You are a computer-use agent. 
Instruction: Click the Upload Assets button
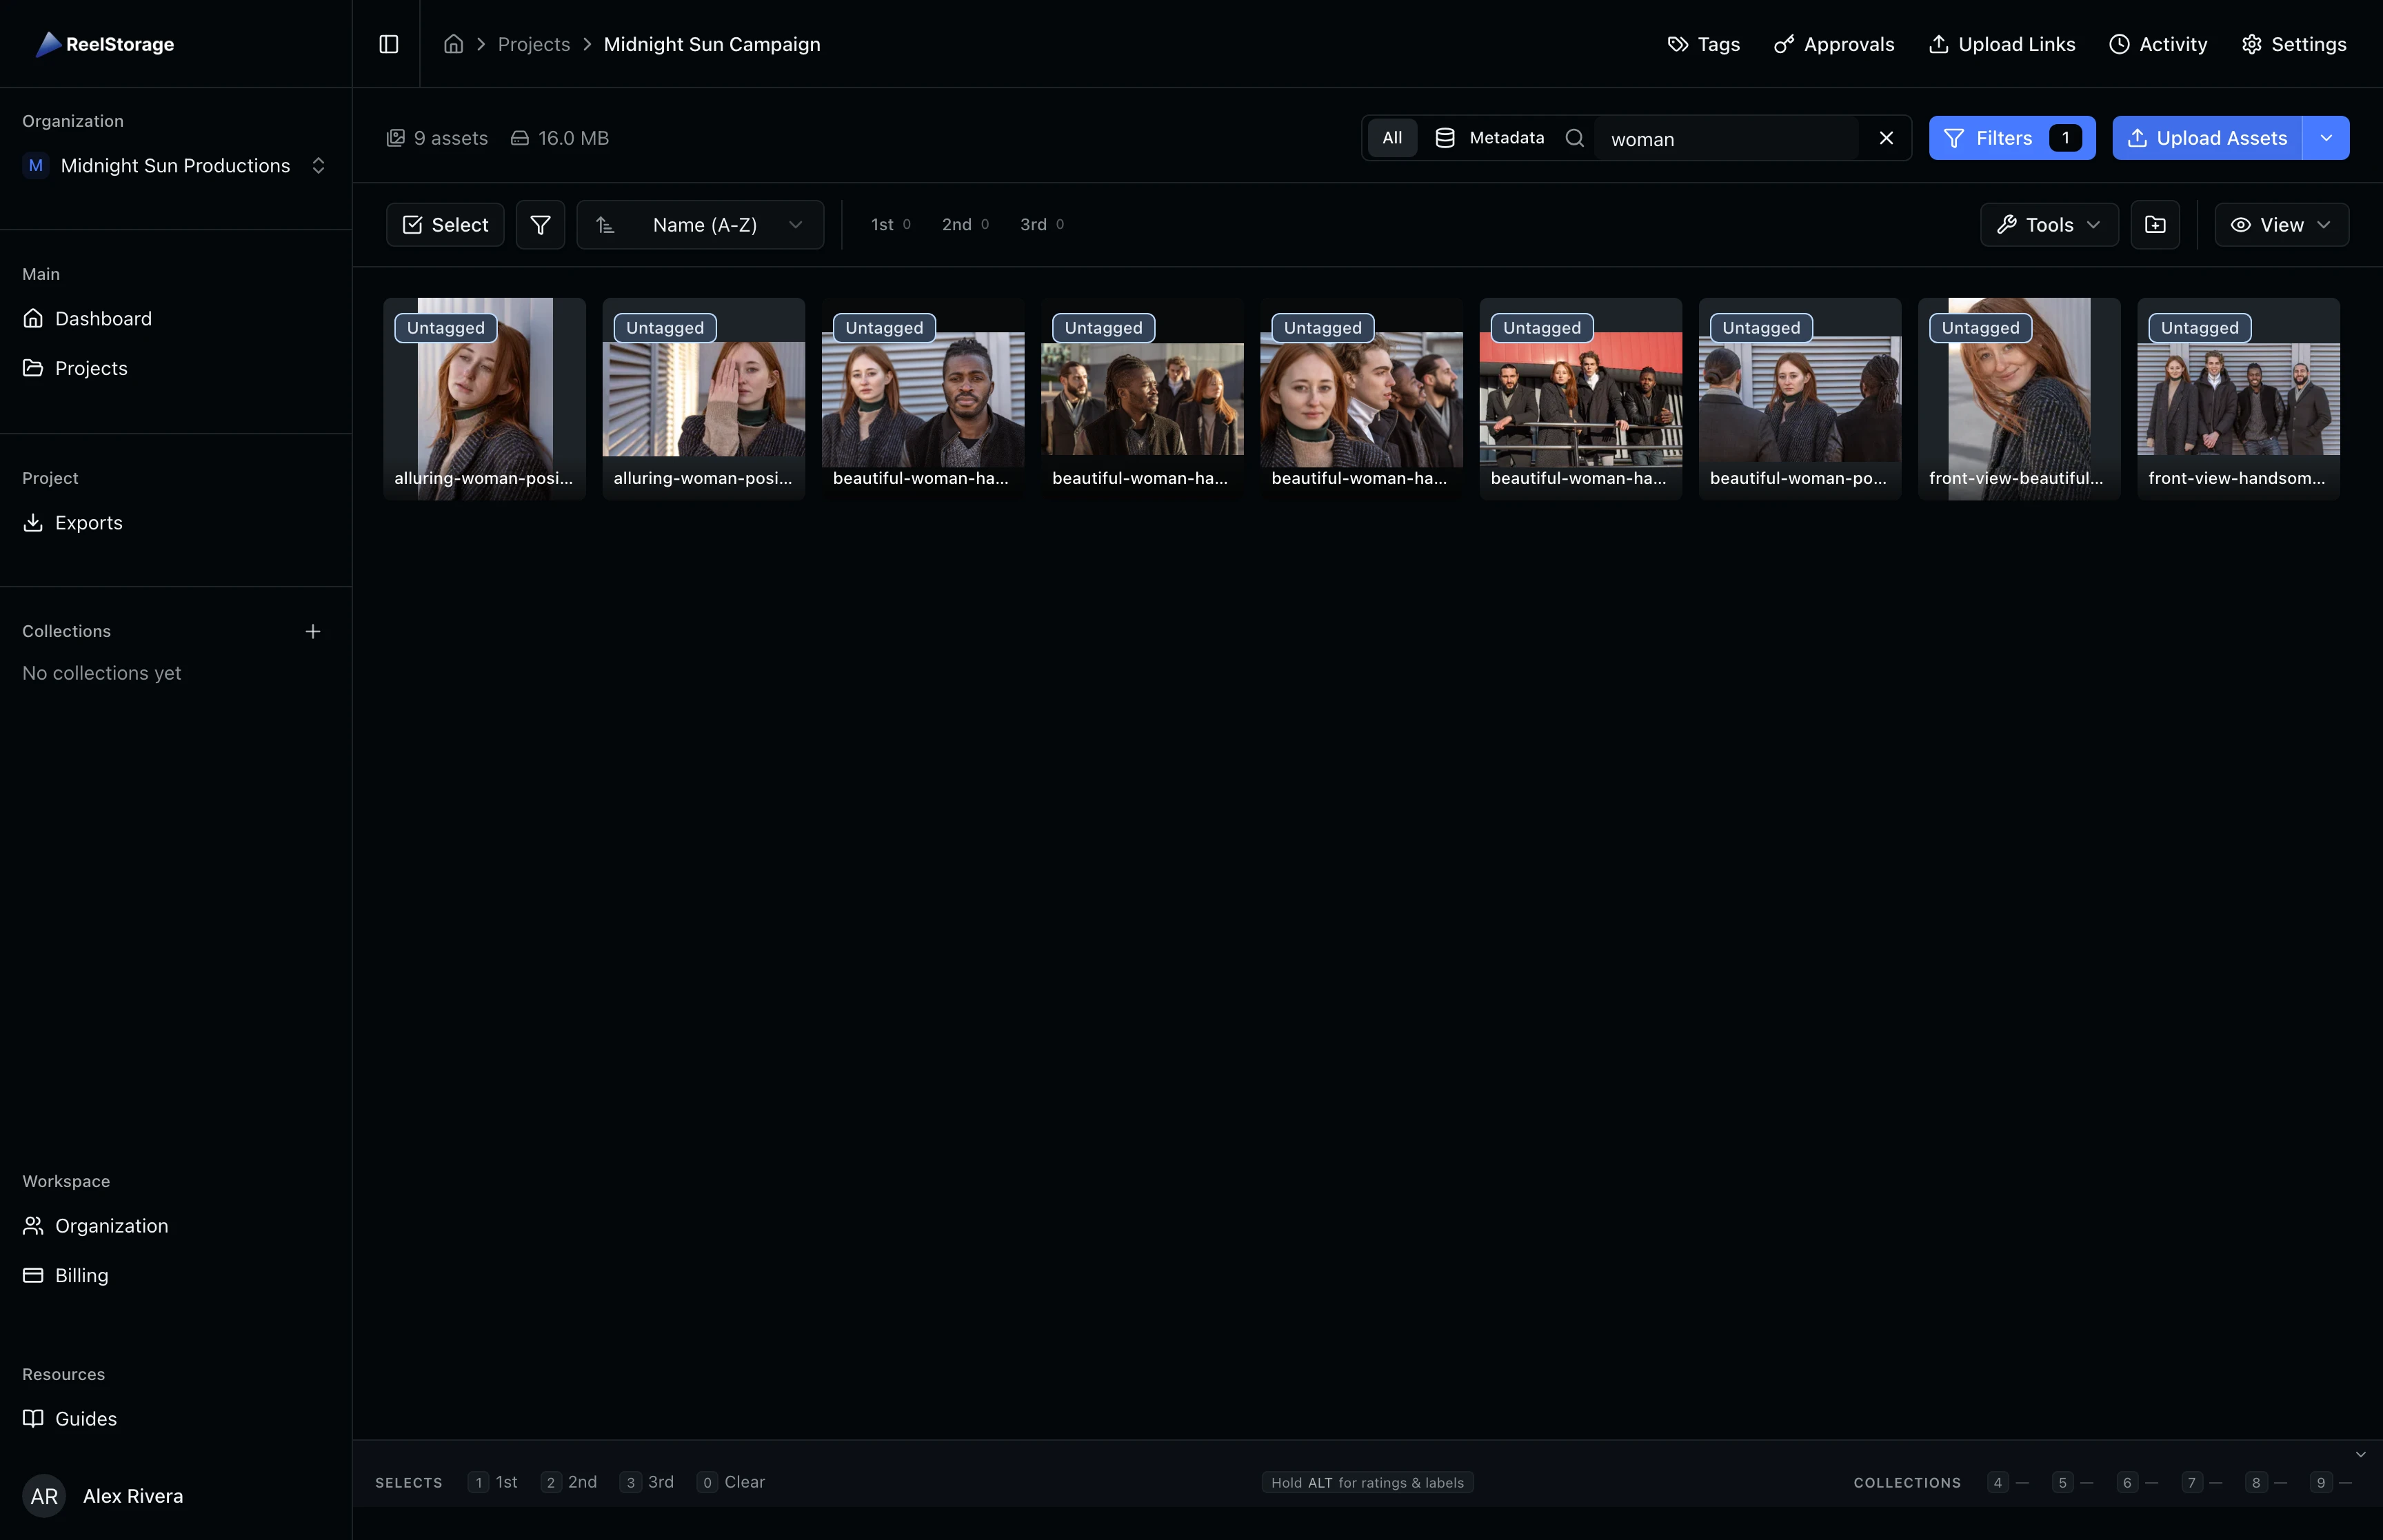[x=2207, y=138]
